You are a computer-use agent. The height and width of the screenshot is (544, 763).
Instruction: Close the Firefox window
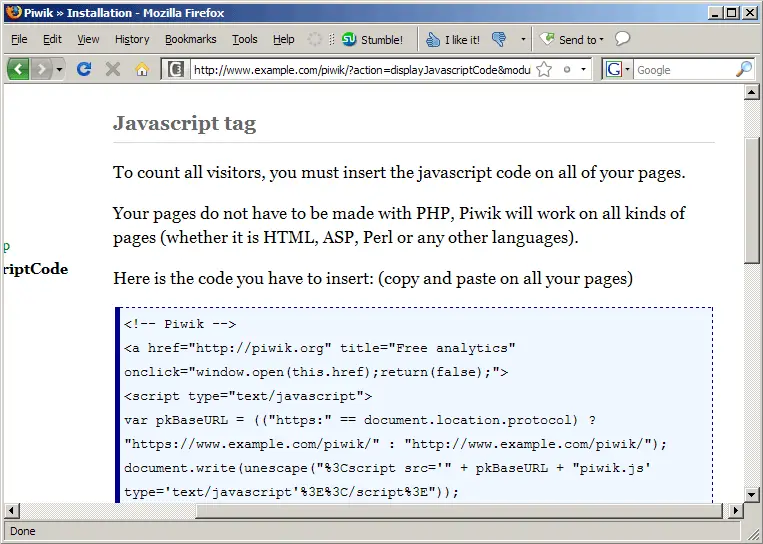pos(750,13)
